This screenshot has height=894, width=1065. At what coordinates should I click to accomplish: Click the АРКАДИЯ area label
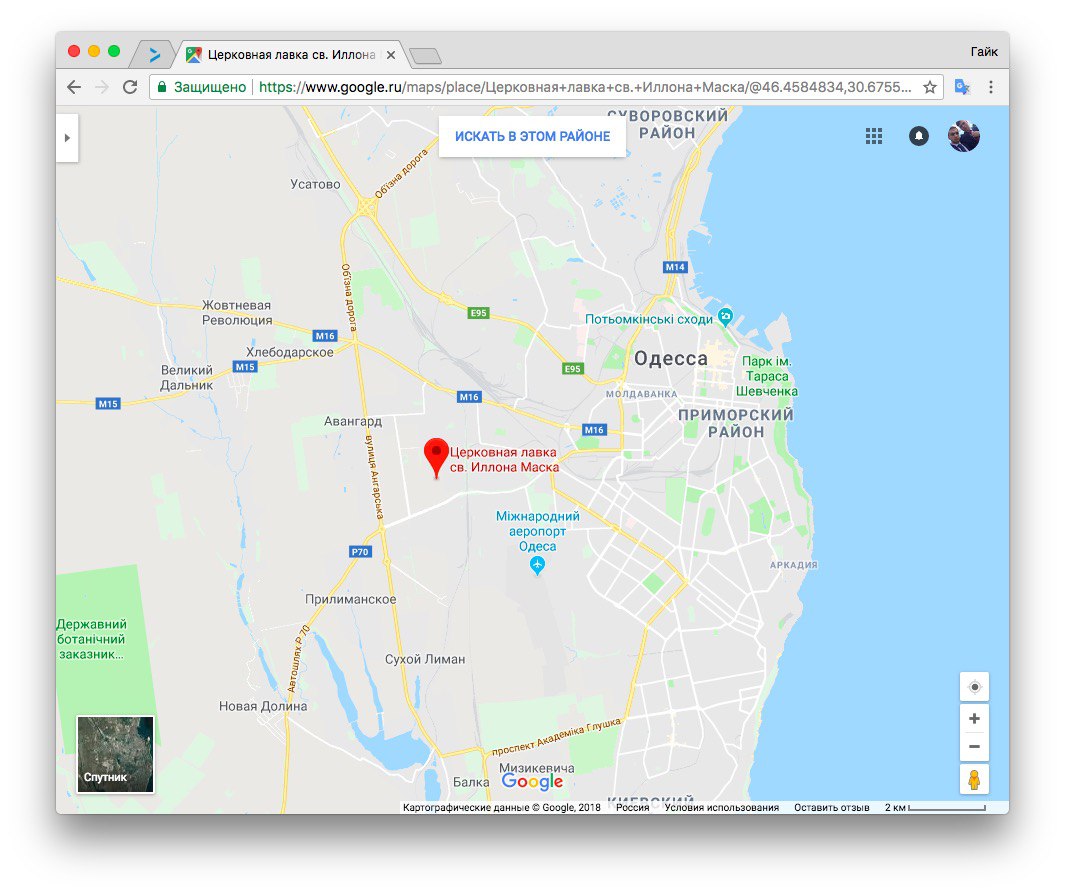coord(793,565)
